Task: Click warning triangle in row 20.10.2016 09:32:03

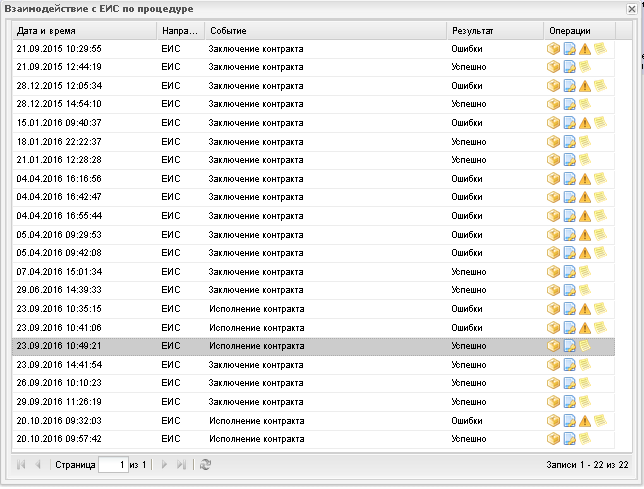Action: pos(585,421)
